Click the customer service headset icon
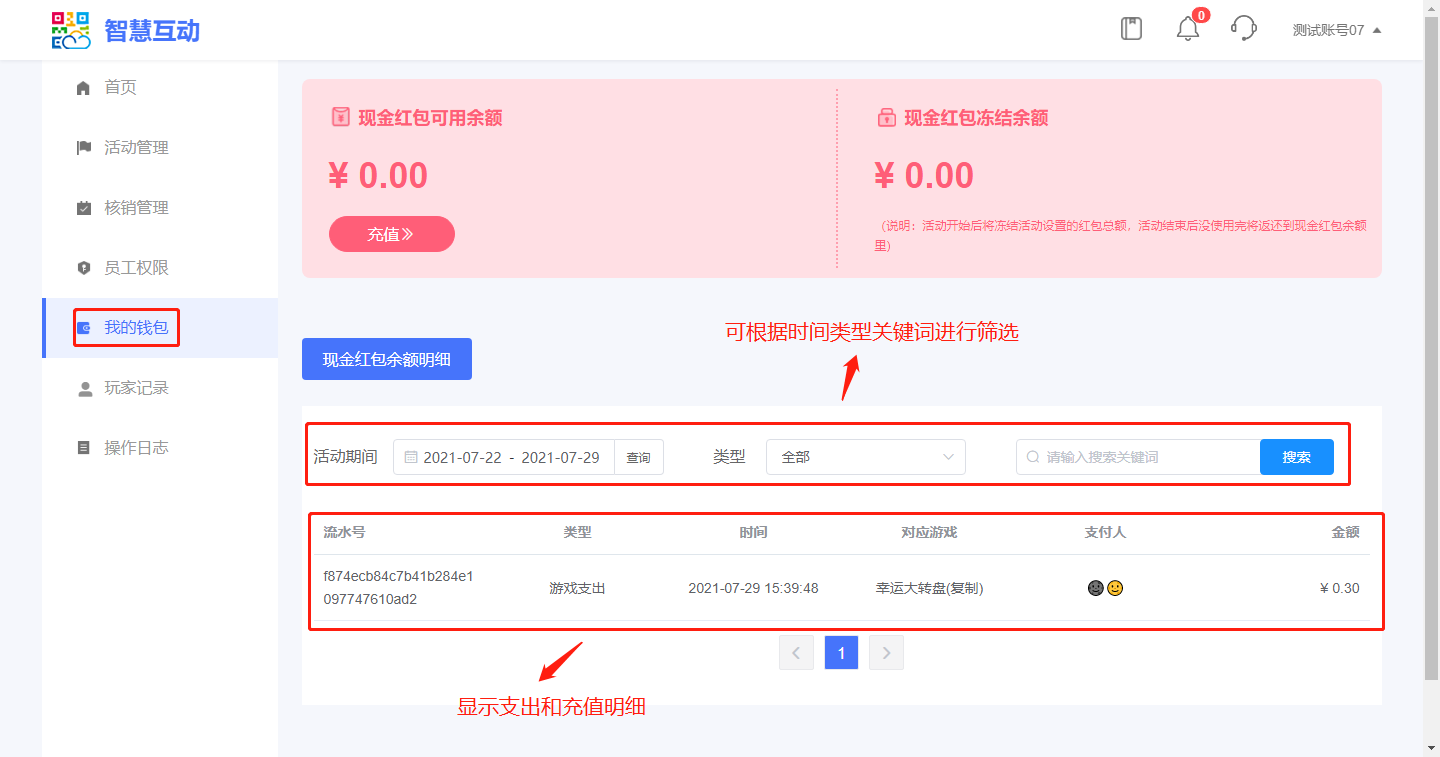The width and height of the screenshot is (1440, 757). [x=1243, y=29]
